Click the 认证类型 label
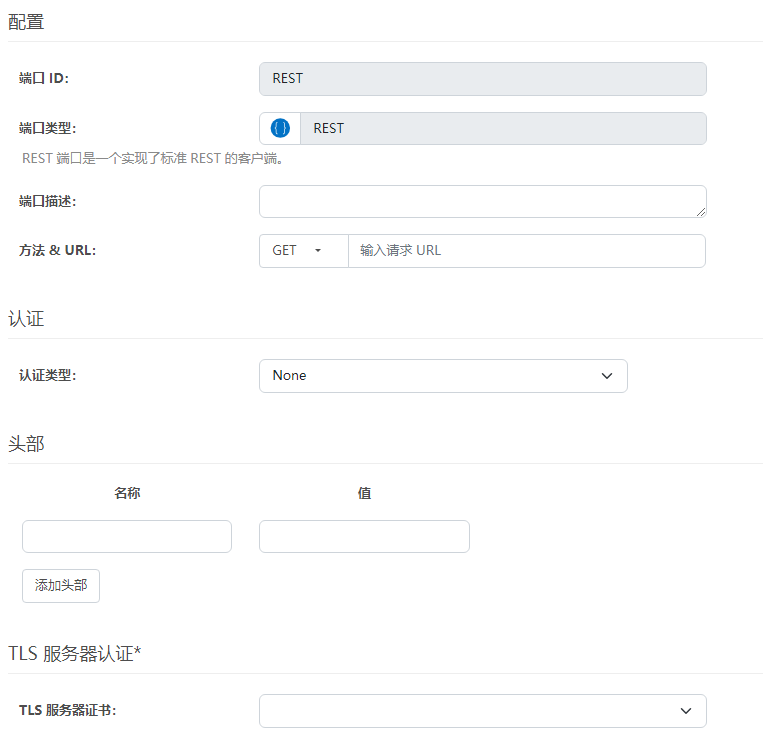Viewport: 763px width, 741px height. click(x=48, y=375)
